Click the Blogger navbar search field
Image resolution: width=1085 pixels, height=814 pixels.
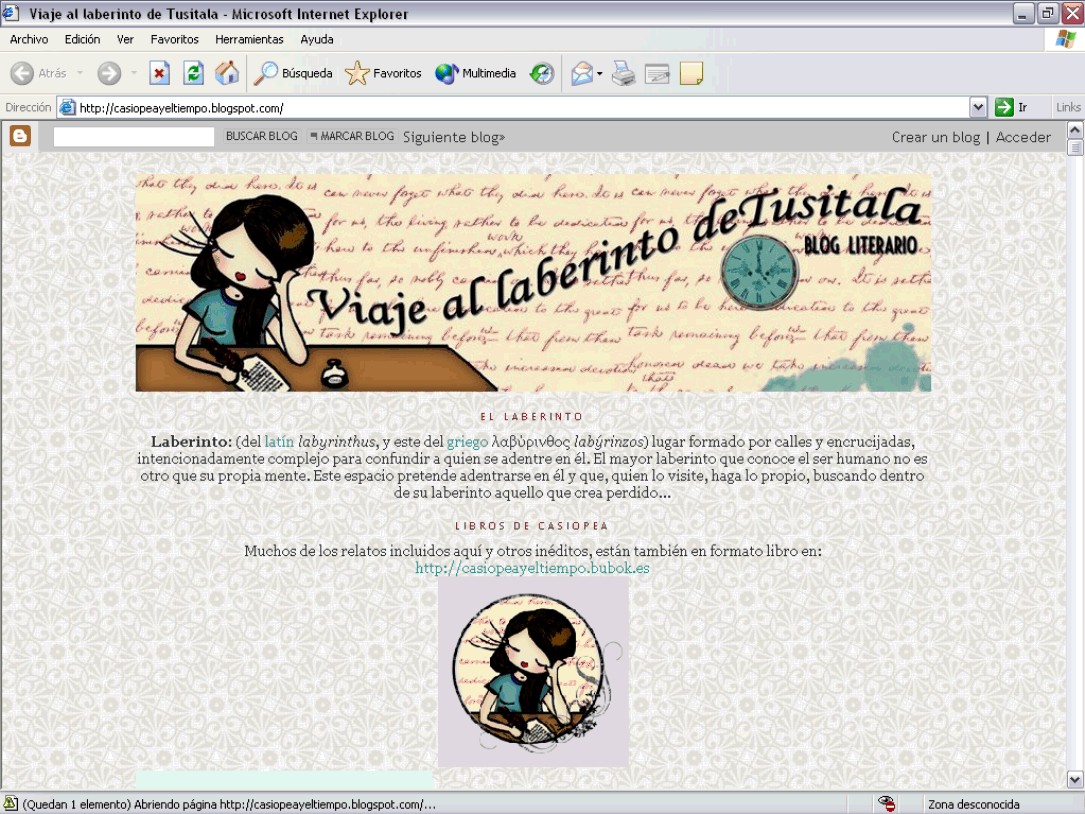pos(134,137)
